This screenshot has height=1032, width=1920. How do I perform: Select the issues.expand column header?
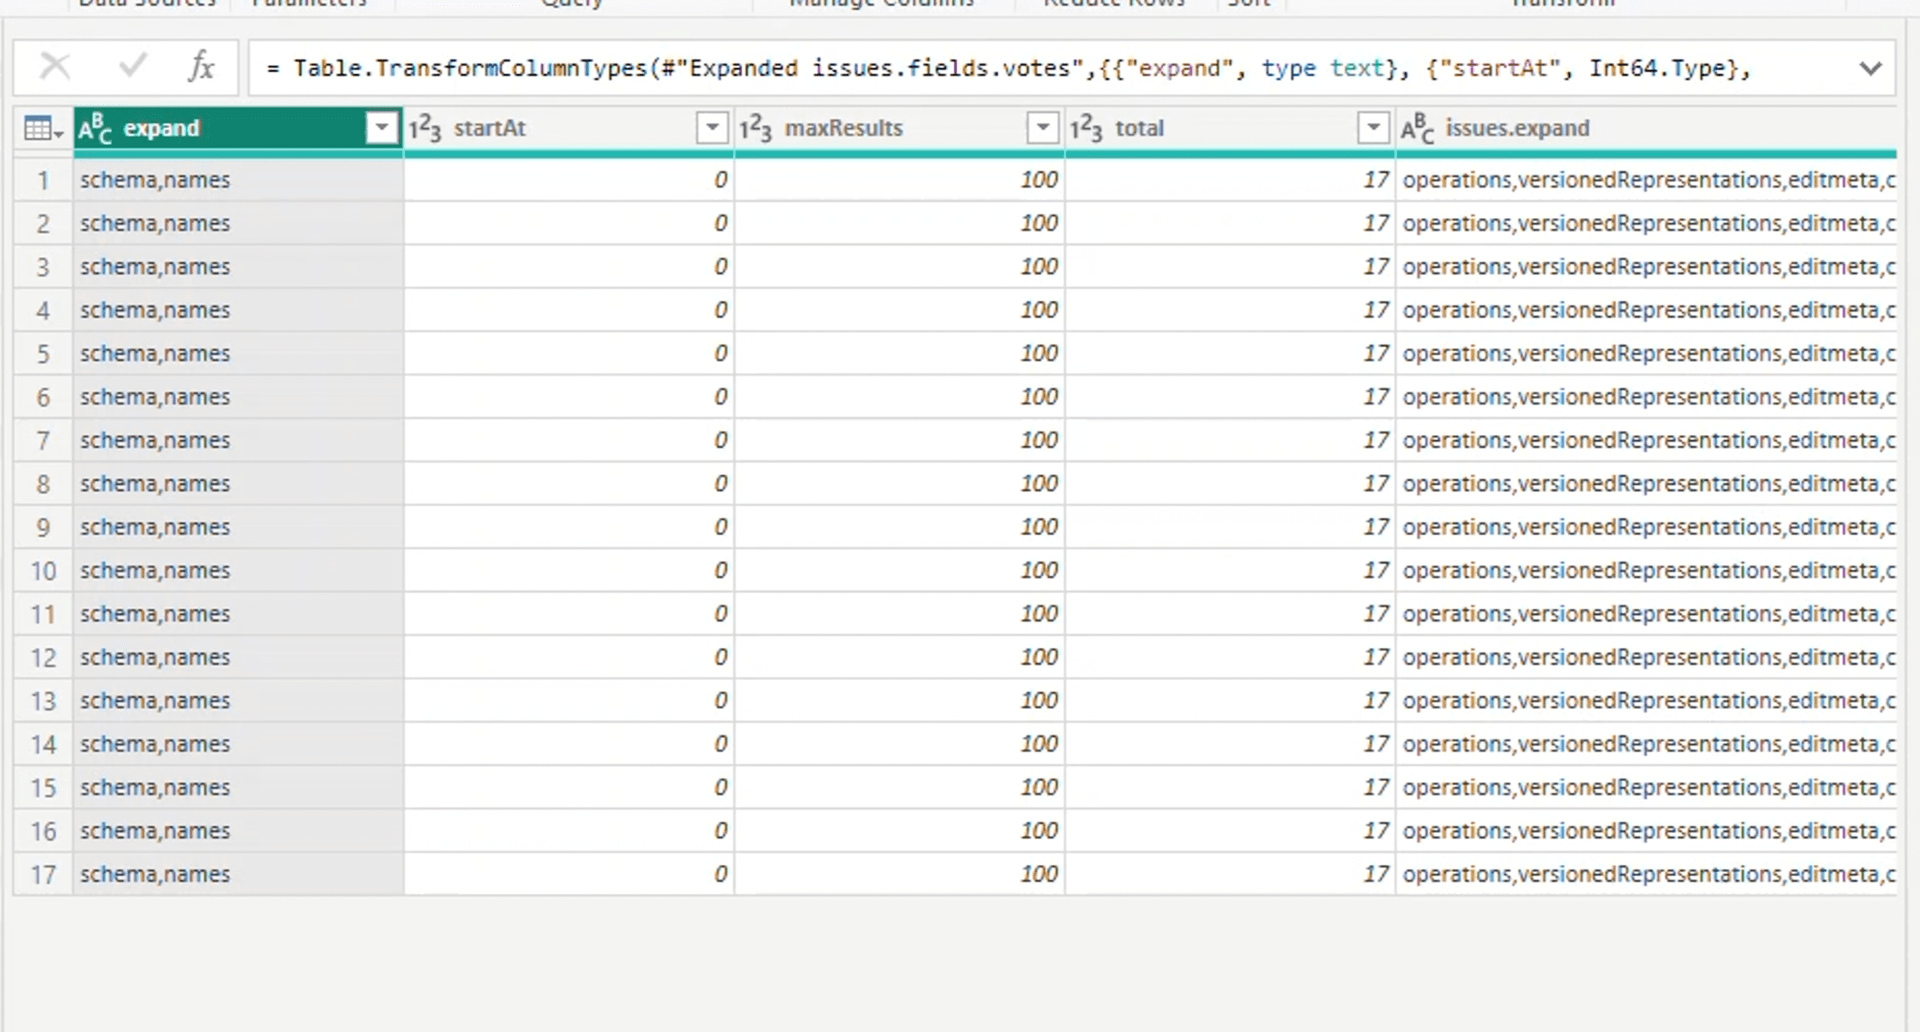point(1518,128)
